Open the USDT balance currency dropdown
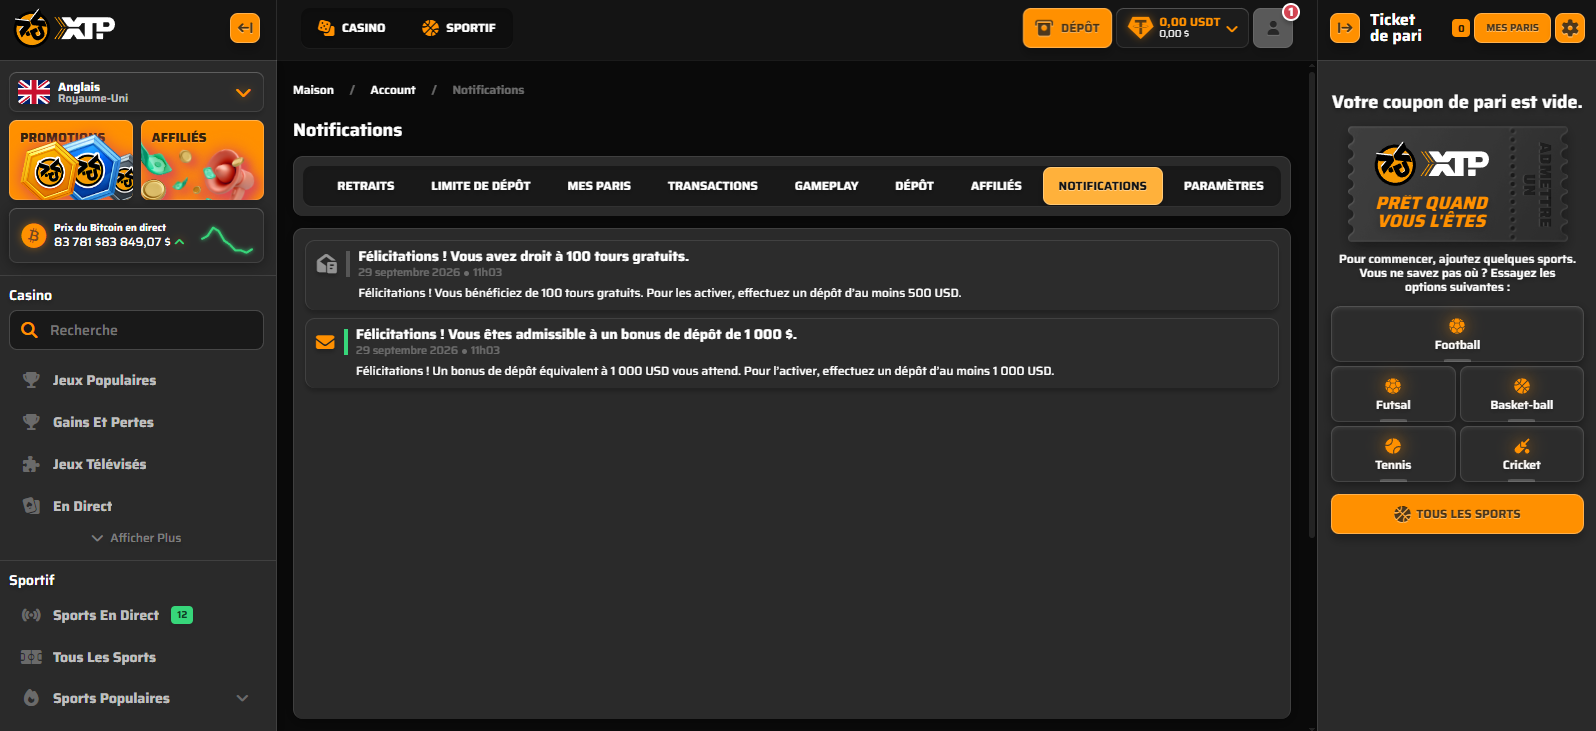The width and height of the screenshot is (1596, 731). point(1182,28)
